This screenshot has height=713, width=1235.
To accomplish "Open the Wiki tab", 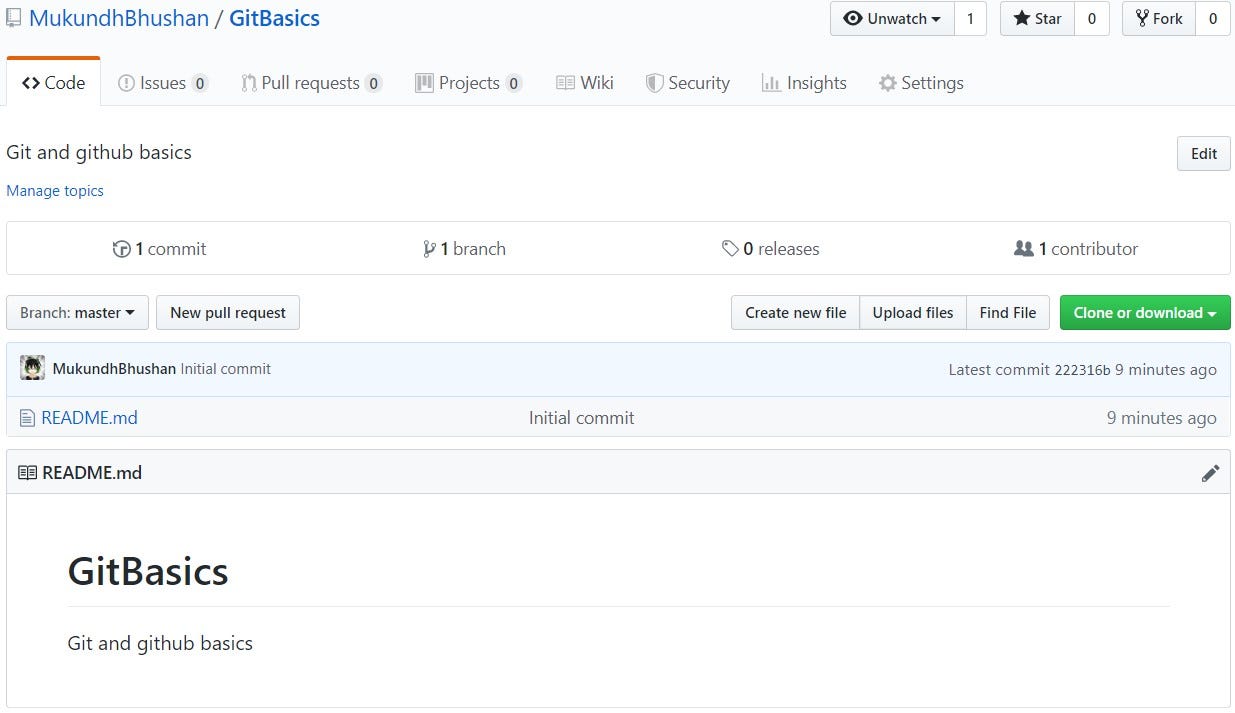I will [x=585, y=83].
